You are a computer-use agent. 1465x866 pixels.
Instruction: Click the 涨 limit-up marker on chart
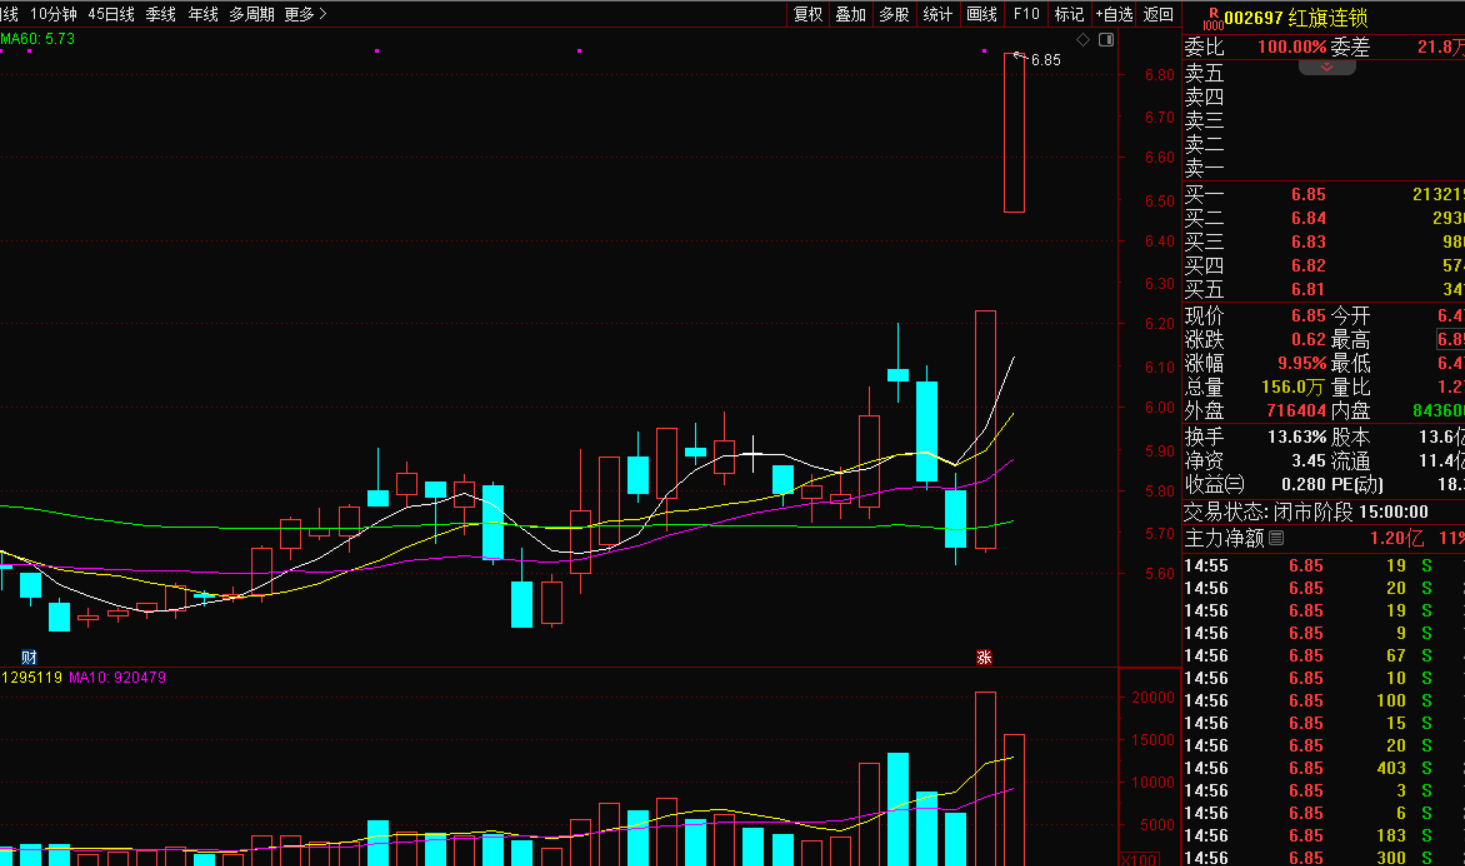tap(984, 657)
